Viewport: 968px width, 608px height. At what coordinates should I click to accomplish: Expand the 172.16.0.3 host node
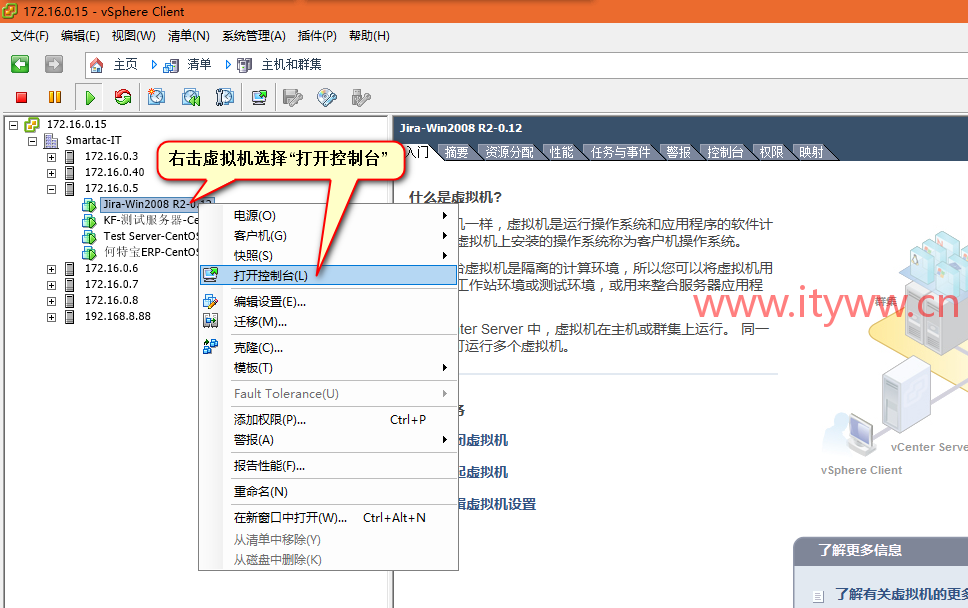click(52, 157)
